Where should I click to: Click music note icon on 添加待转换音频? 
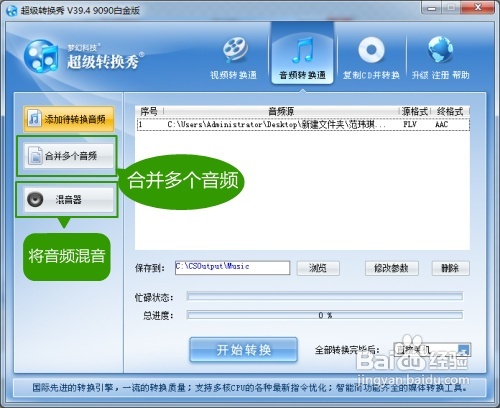34,119
